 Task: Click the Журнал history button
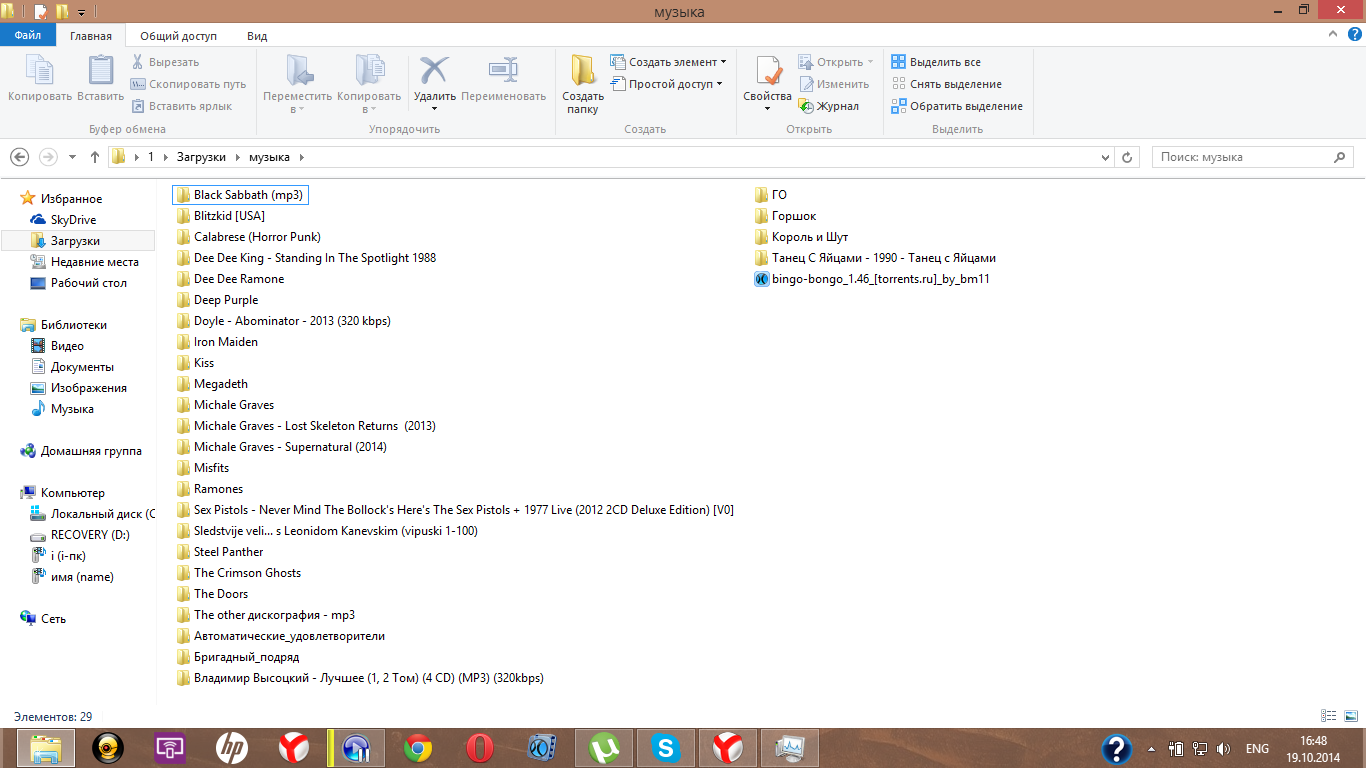click(x=828, y=106)
